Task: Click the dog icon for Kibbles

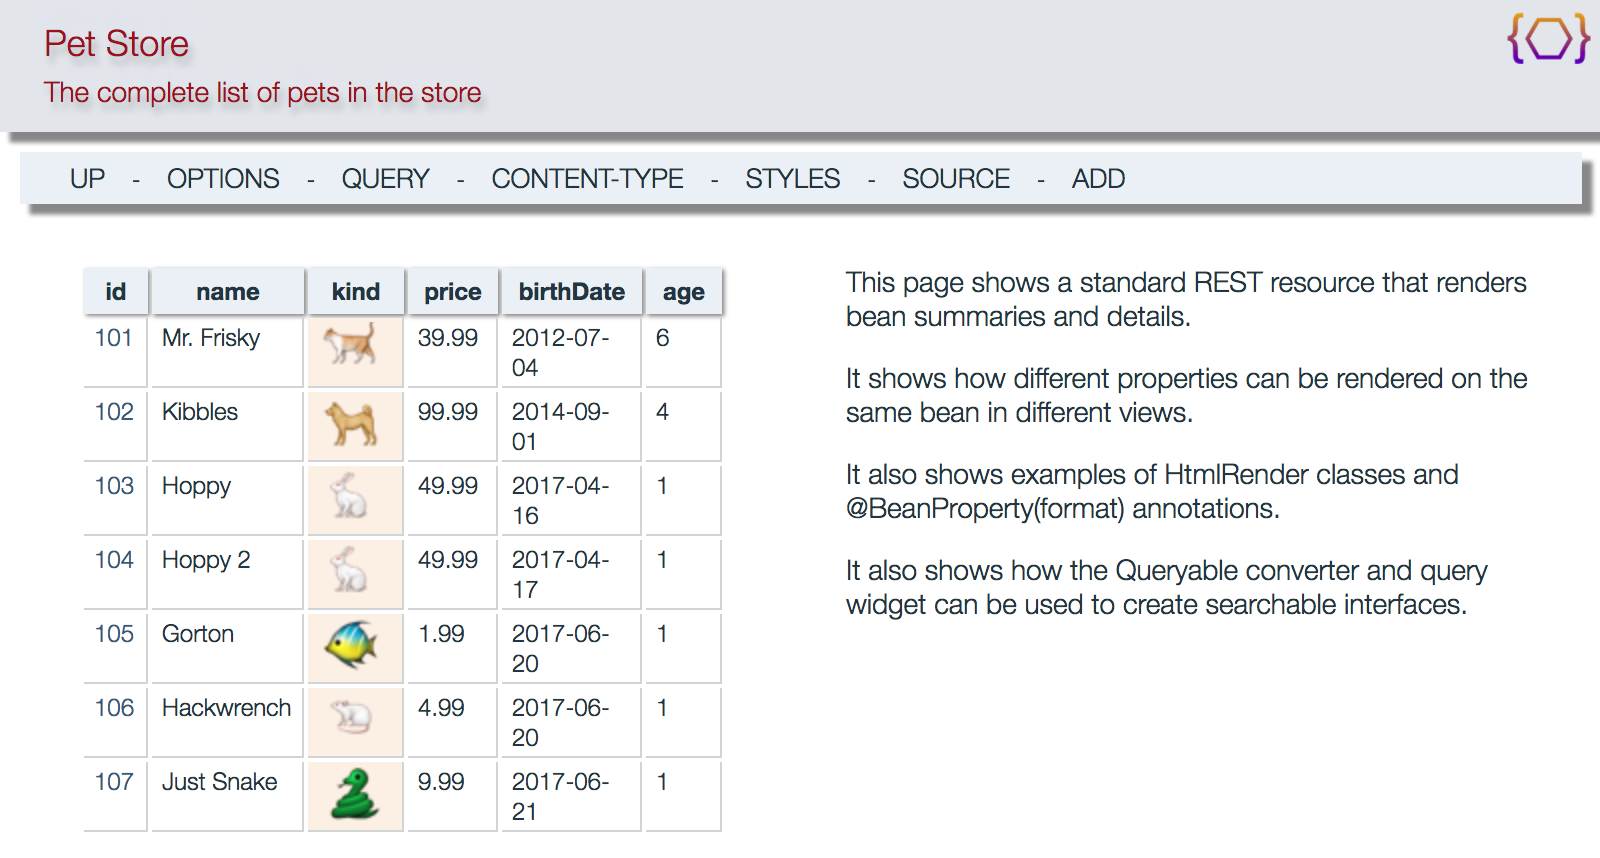Action: [351, 422]
